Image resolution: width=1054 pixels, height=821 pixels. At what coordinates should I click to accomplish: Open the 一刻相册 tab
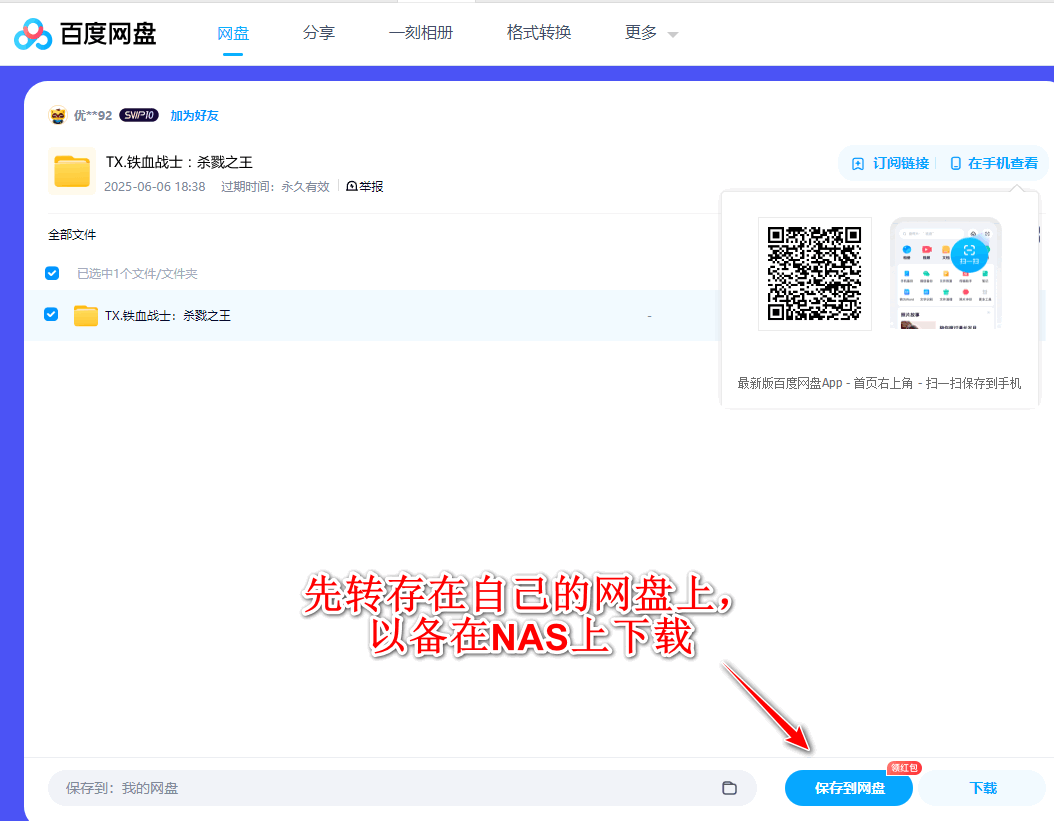tap(421, 33)
